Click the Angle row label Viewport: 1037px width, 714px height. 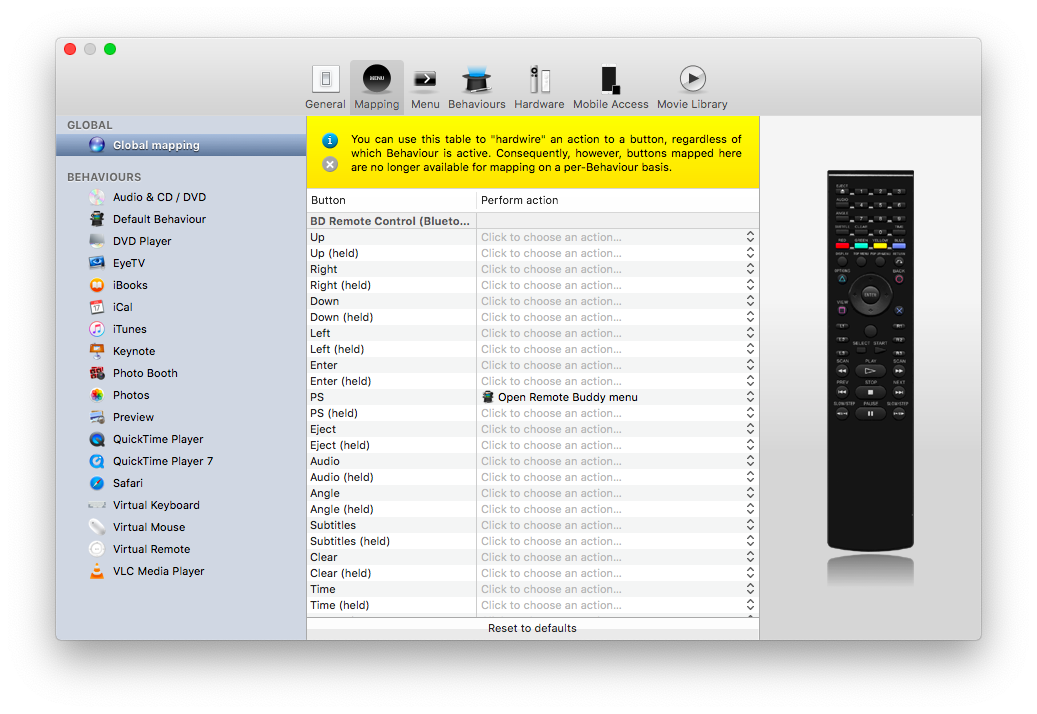tap(325, 493)
